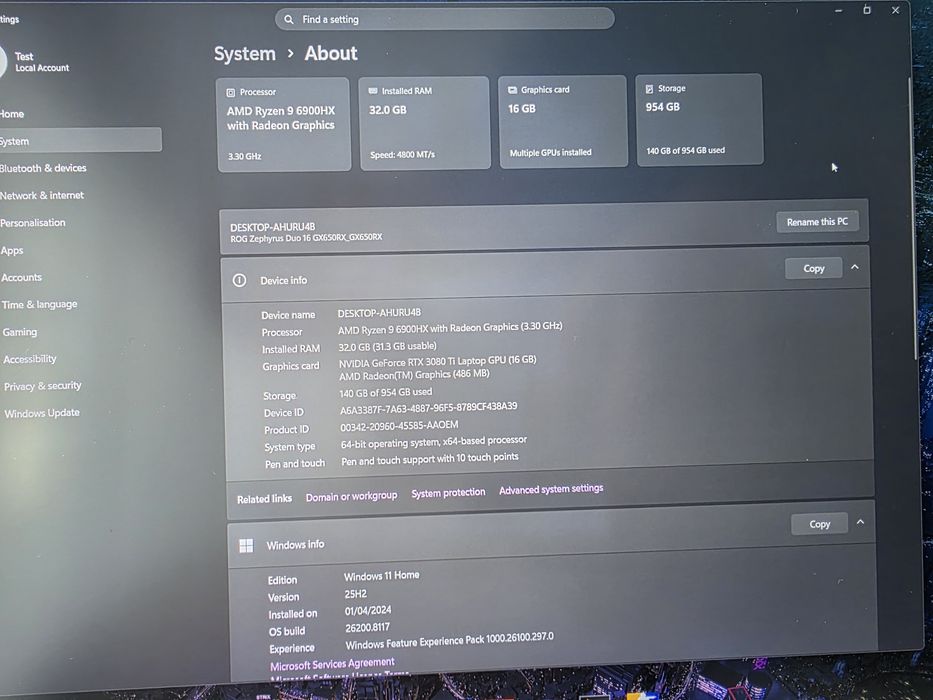
Task: Open Accounts settings
Action: [x=21, y=277]
